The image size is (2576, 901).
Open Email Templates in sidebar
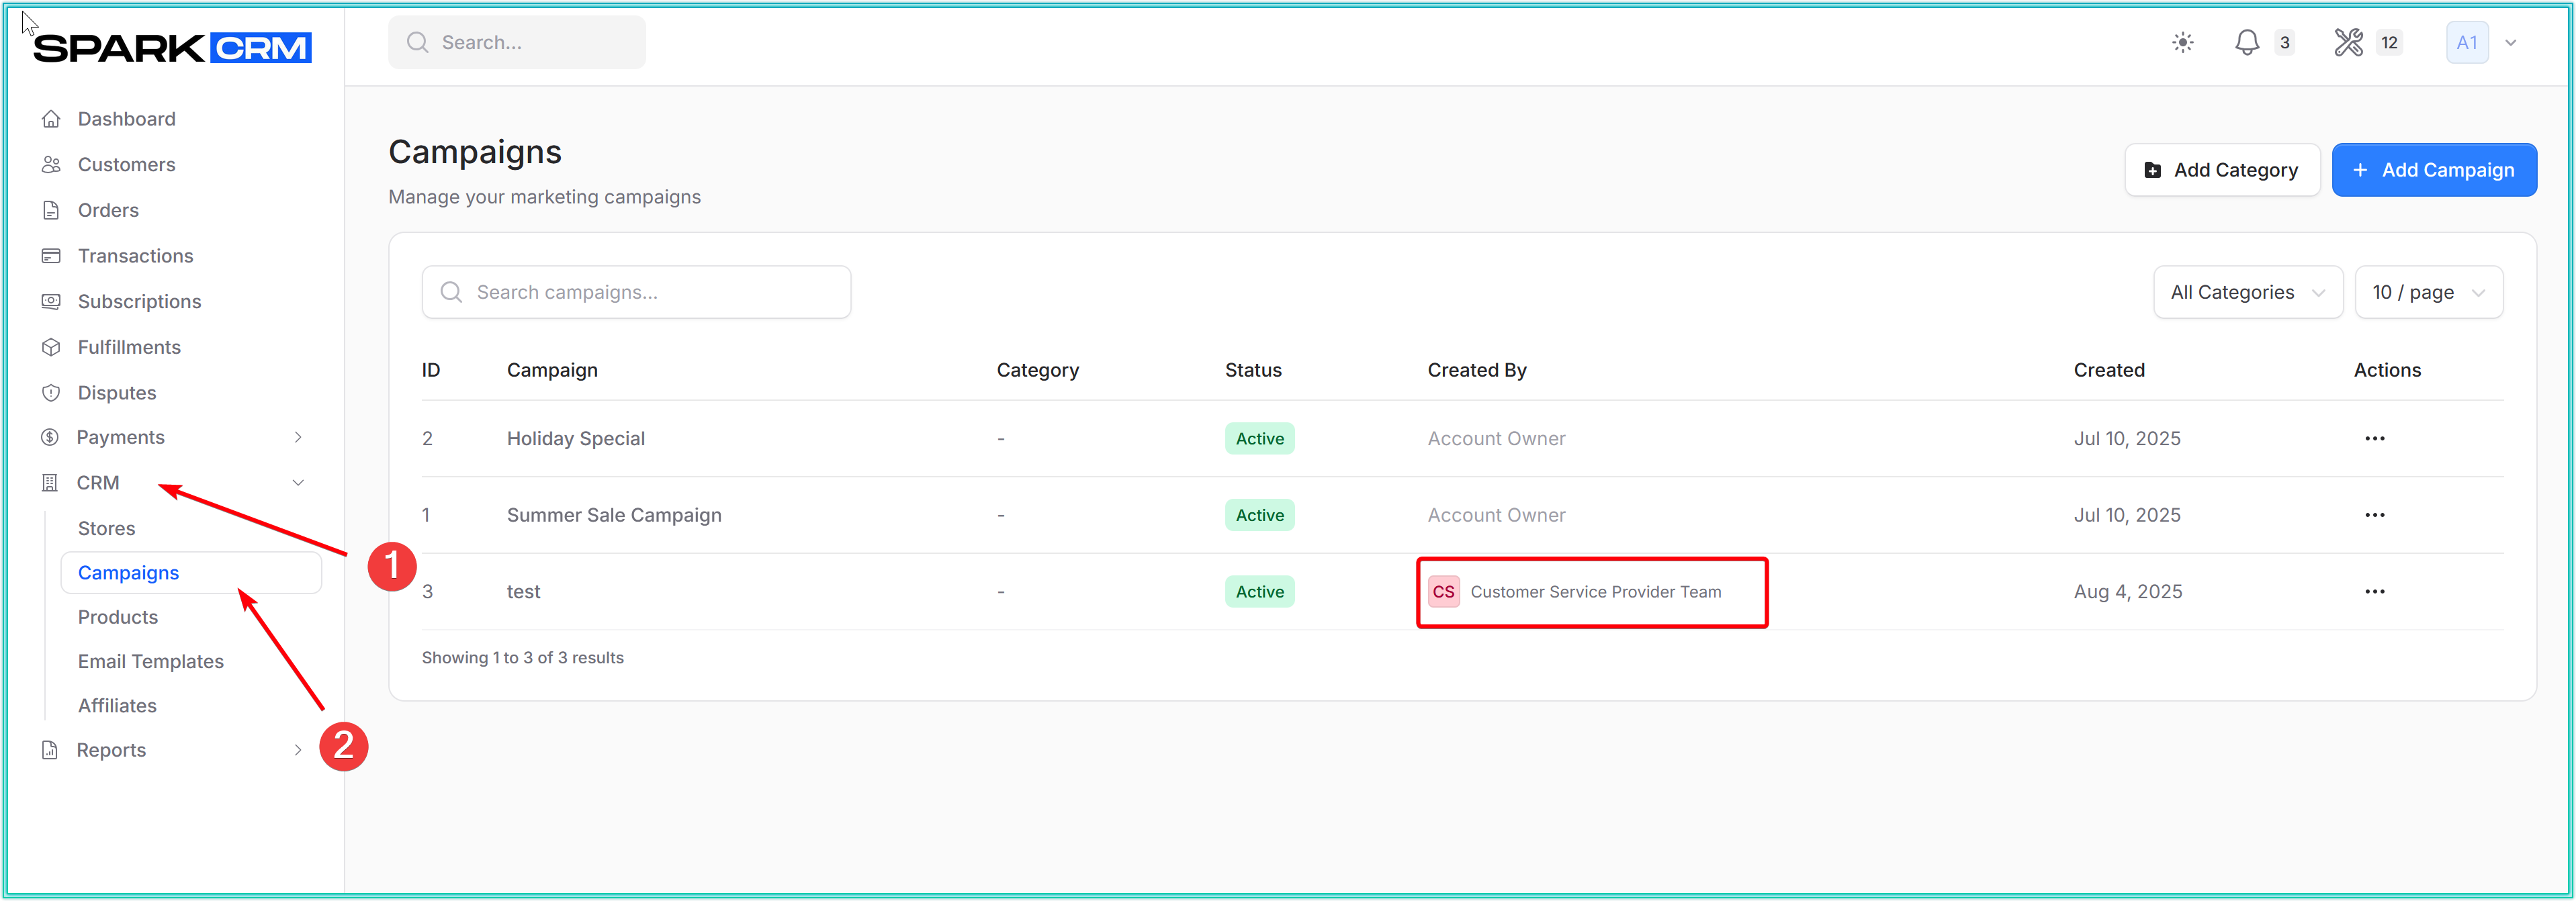[151, 661]
